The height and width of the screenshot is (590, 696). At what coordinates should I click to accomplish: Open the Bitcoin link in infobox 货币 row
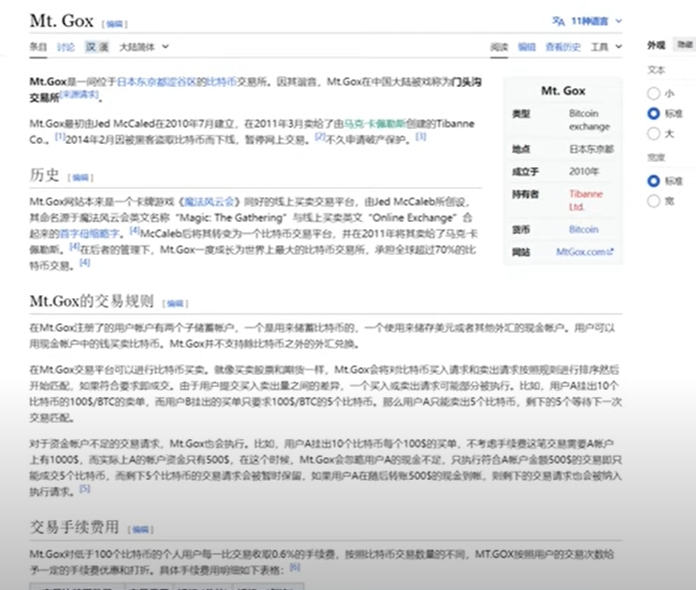[x=584, y=230]
